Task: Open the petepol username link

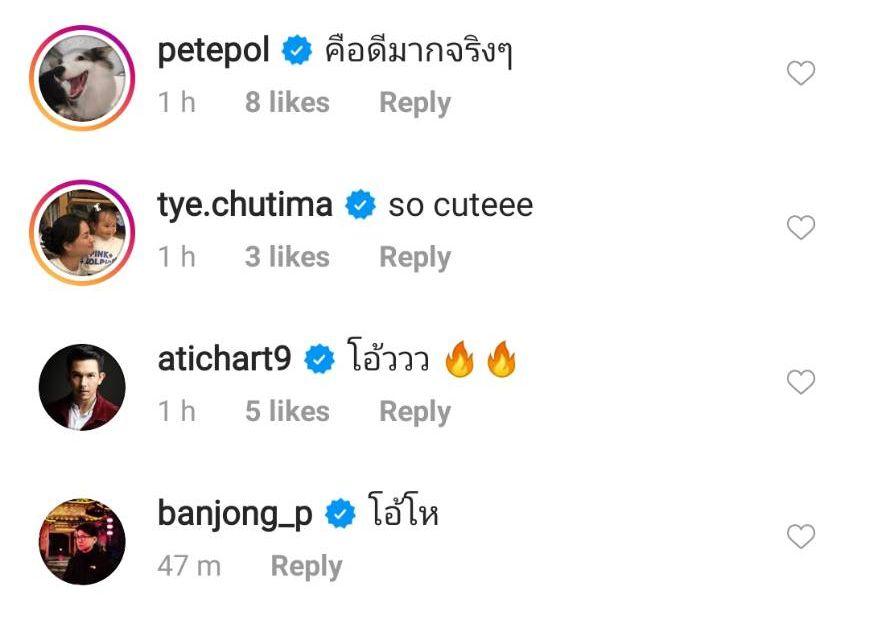Action: pos(213,50)
